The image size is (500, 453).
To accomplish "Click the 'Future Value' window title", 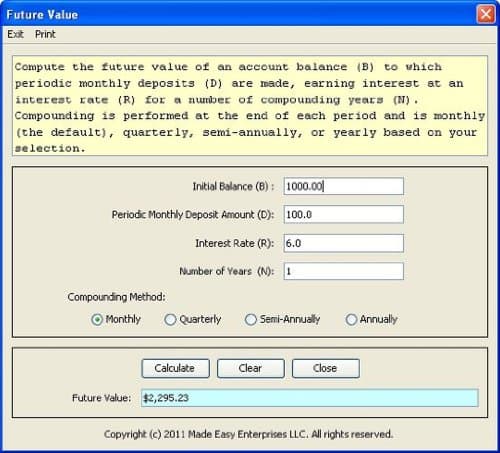I will click(42, 15).
